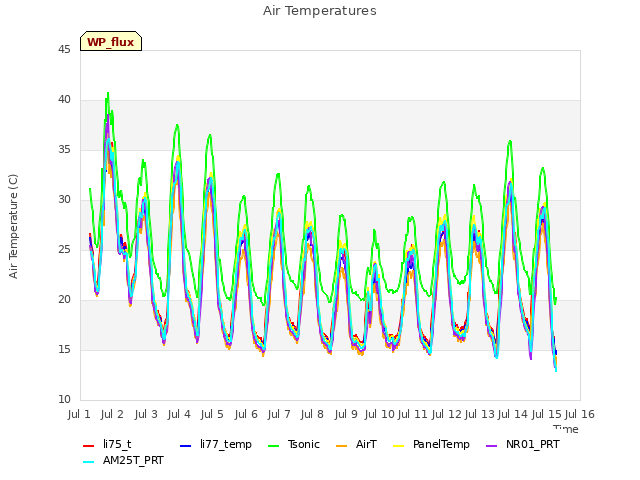Click the 15 y-axis tick label

(x=64, y=349)
